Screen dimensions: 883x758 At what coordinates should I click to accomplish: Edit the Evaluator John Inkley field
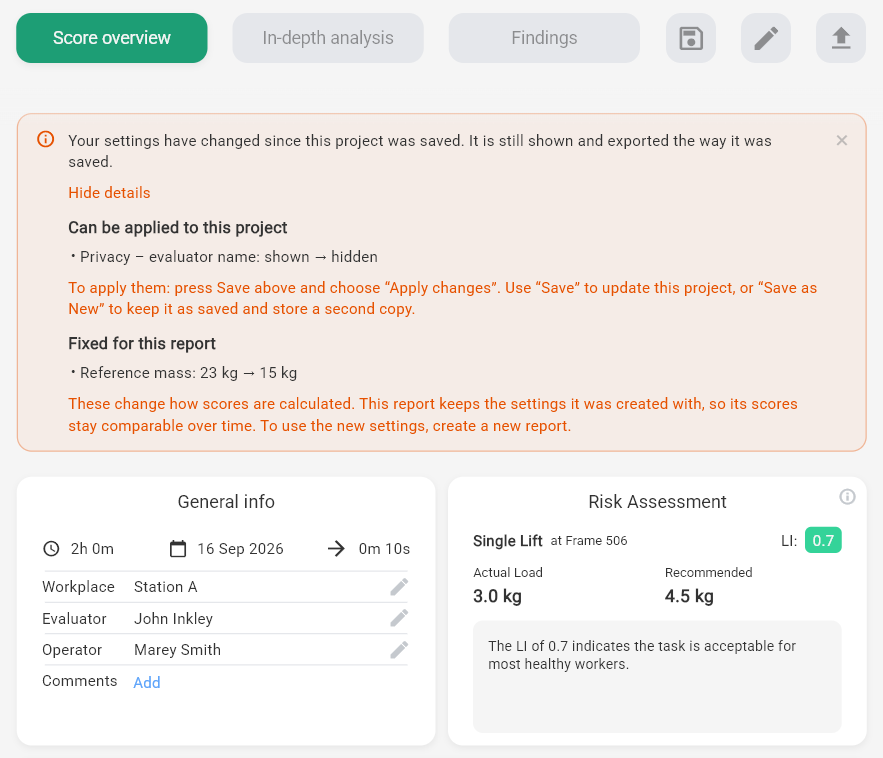coord(399,618)
